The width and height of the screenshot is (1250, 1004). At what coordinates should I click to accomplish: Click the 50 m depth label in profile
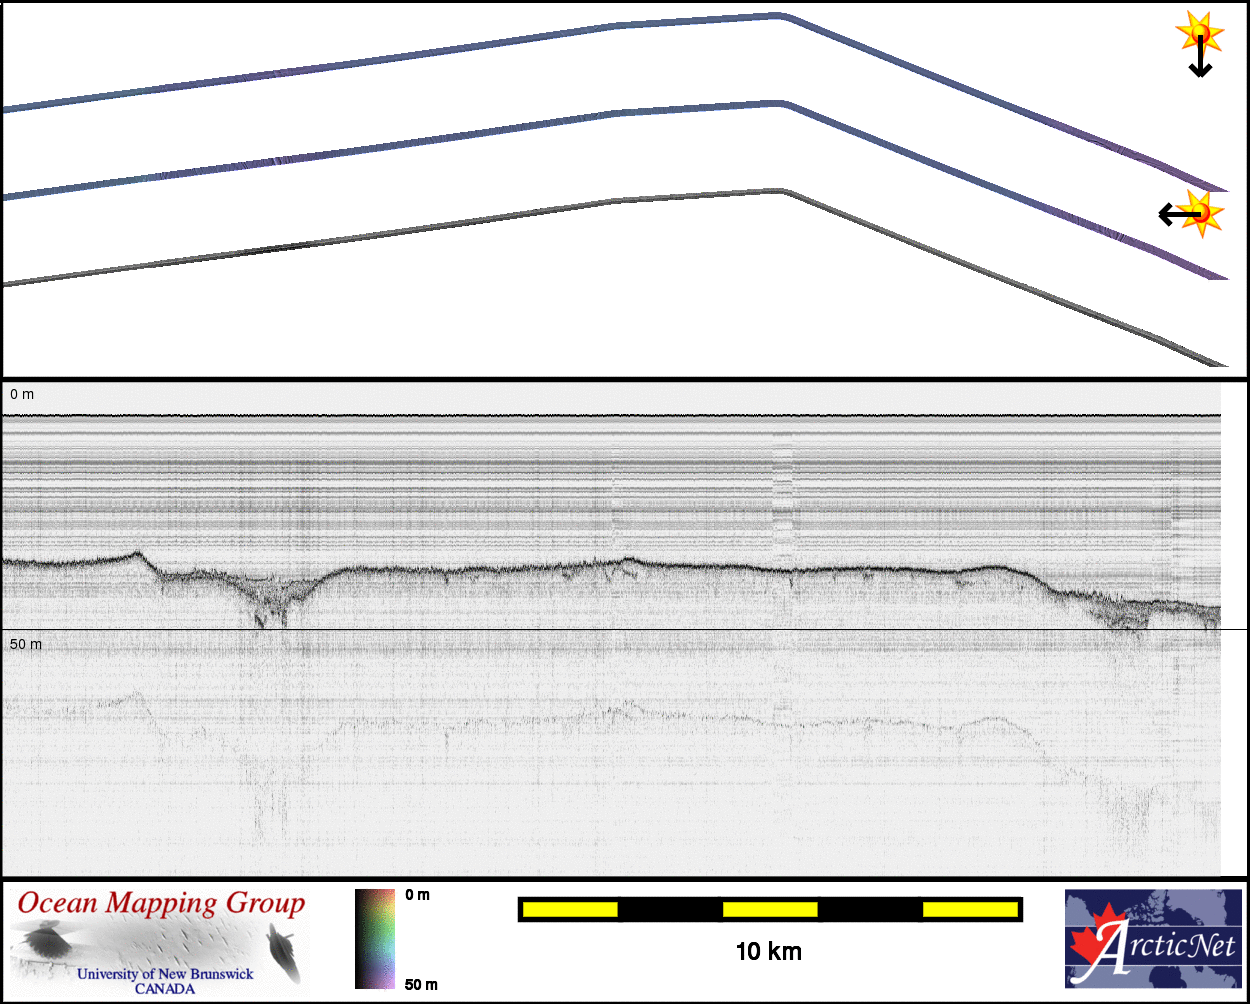pos(26,644)
